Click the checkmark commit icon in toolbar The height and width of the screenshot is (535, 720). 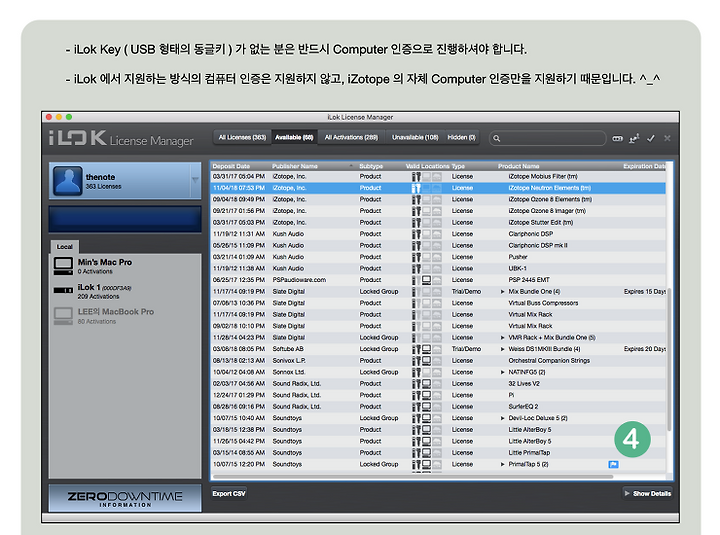[x=651, y=138]
